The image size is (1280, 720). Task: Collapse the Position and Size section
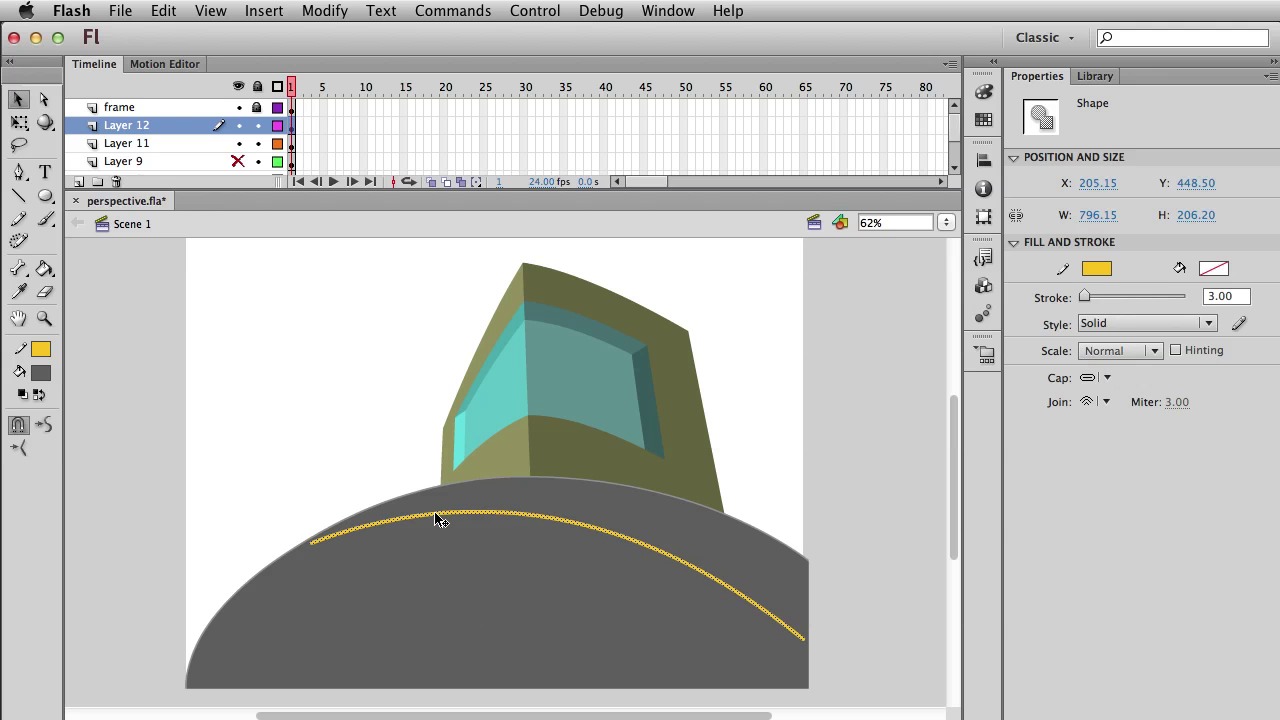click(x=1014, y=157)
